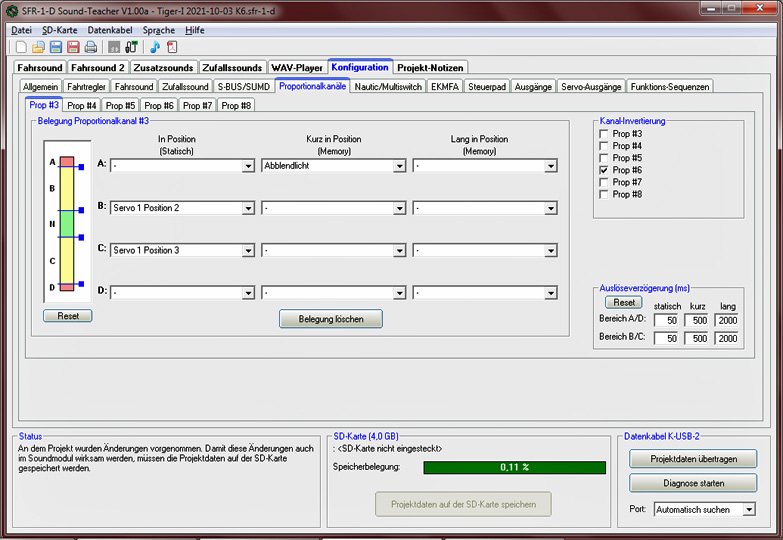Click Reset in Auslöseverzögerung panel
This screenshot has height=540, width=783.
click(624, 302)
